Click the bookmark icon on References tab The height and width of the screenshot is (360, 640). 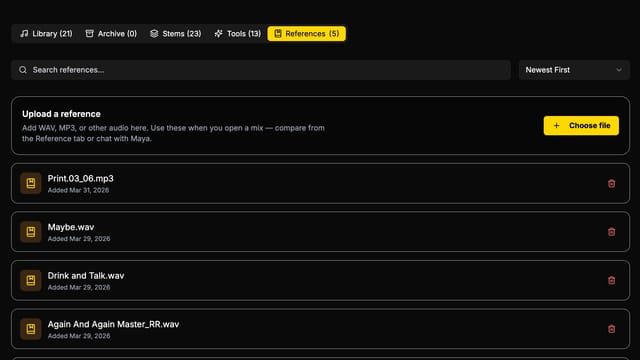point(278,33)
